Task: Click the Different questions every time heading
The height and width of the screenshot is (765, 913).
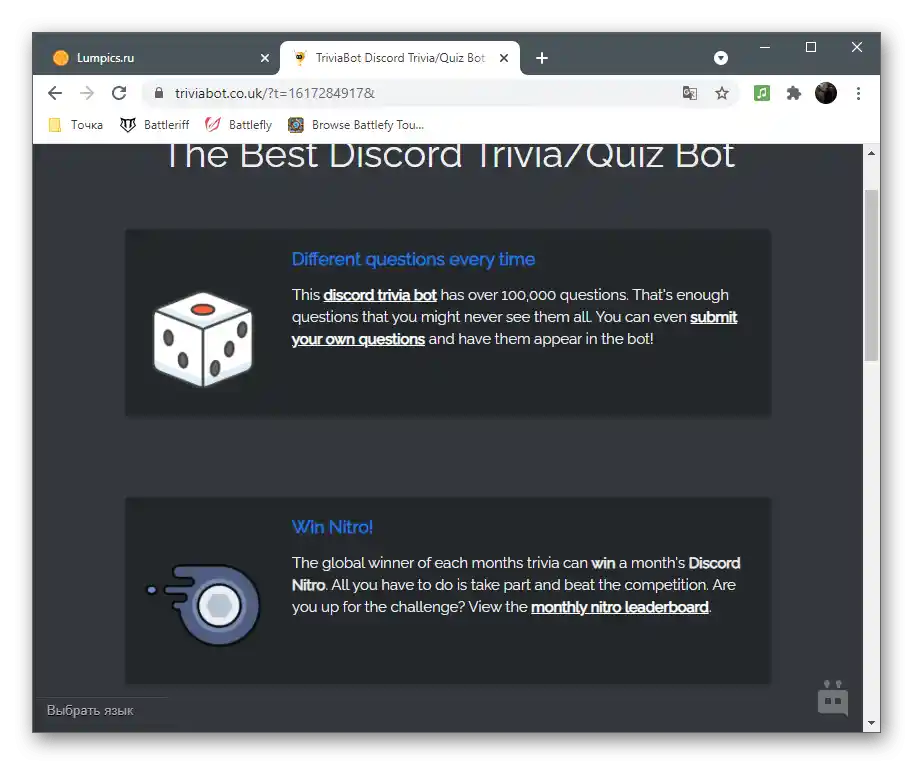Action: coord(413,259)
